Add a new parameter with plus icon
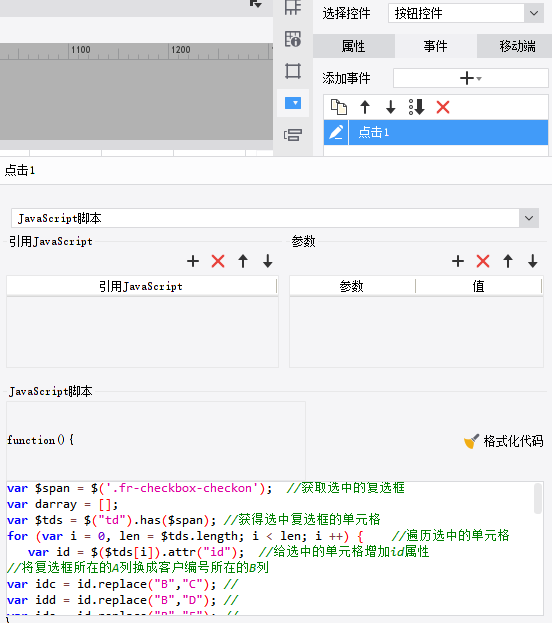The height and width of the screenshot is (623, 552). click(458, 261)
